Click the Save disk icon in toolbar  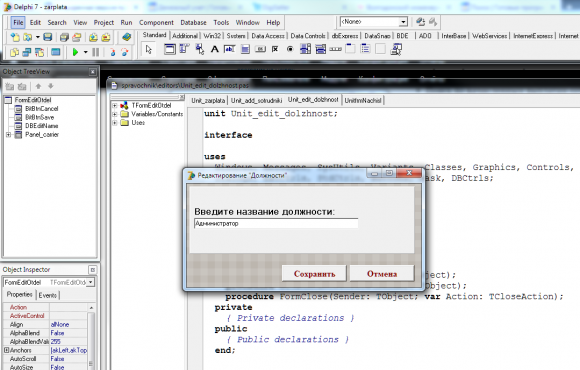[47, 37]
